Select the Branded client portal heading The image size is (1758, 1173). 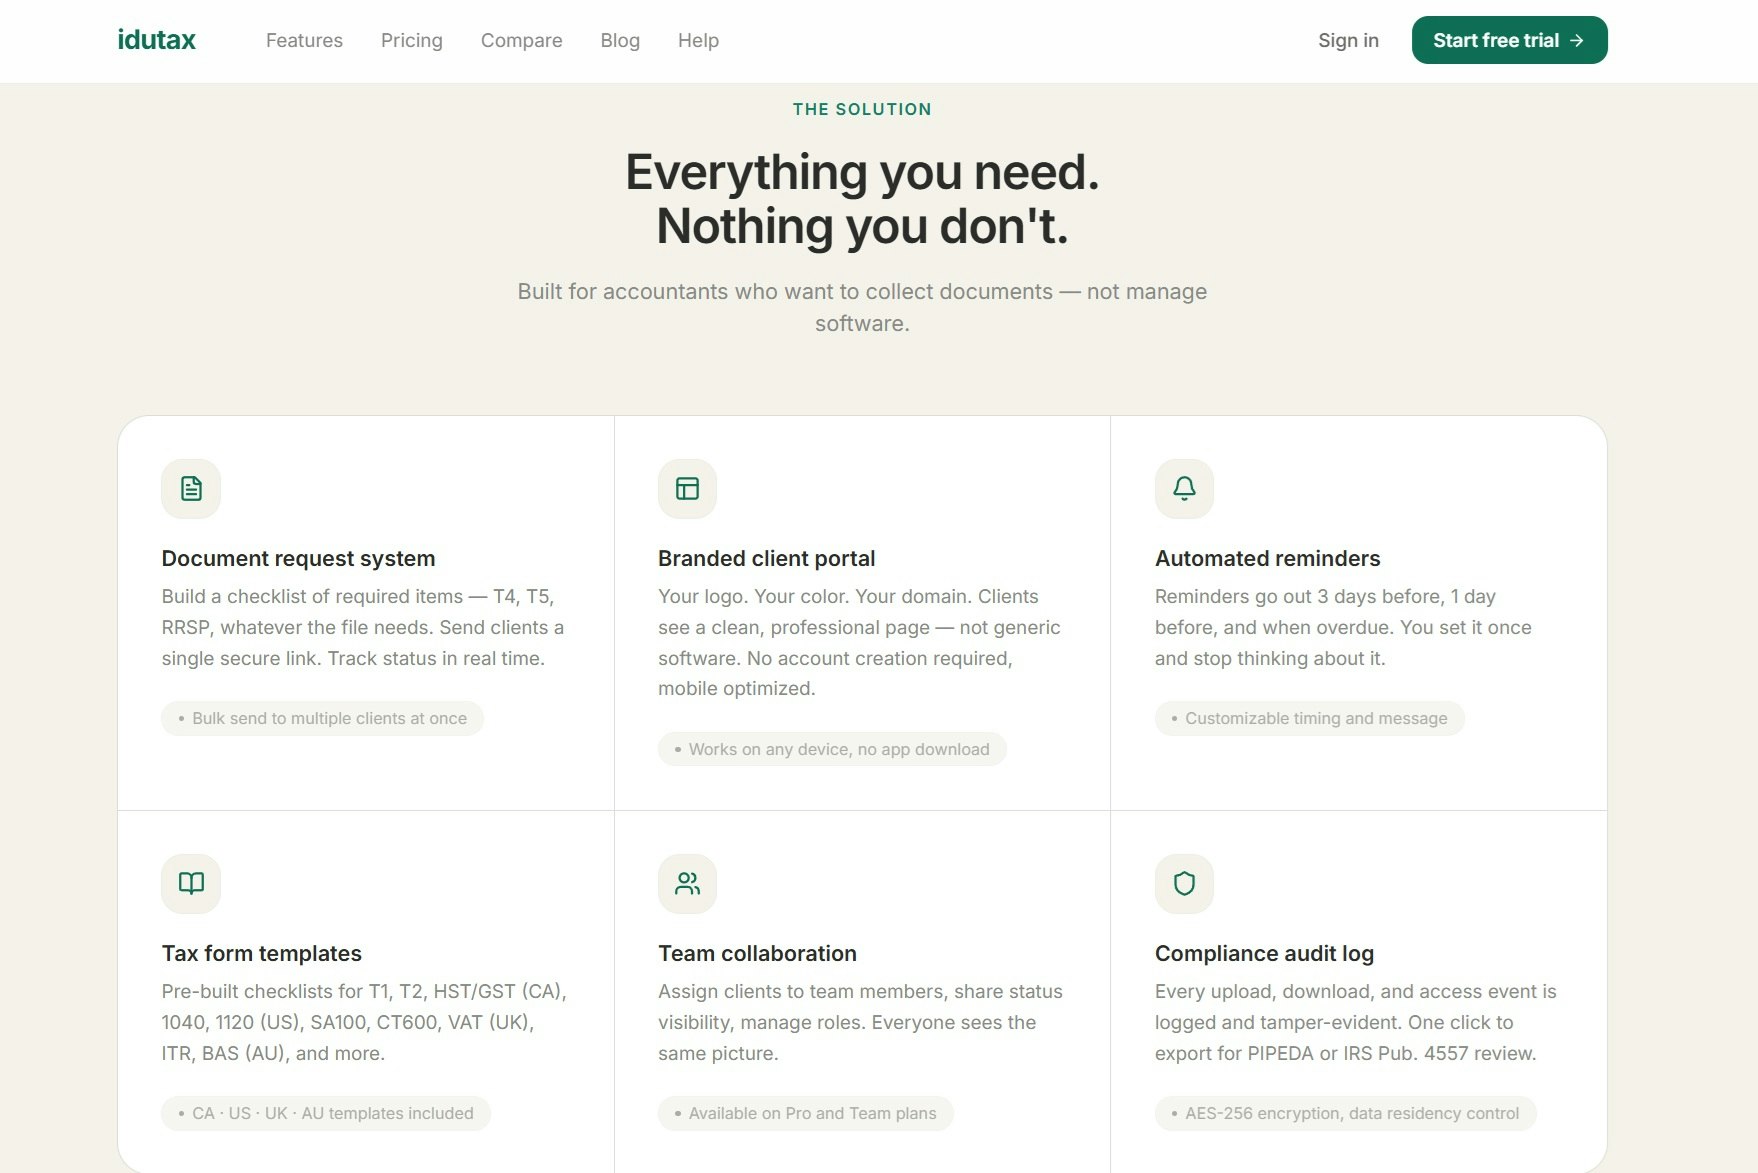coord(766,558)
